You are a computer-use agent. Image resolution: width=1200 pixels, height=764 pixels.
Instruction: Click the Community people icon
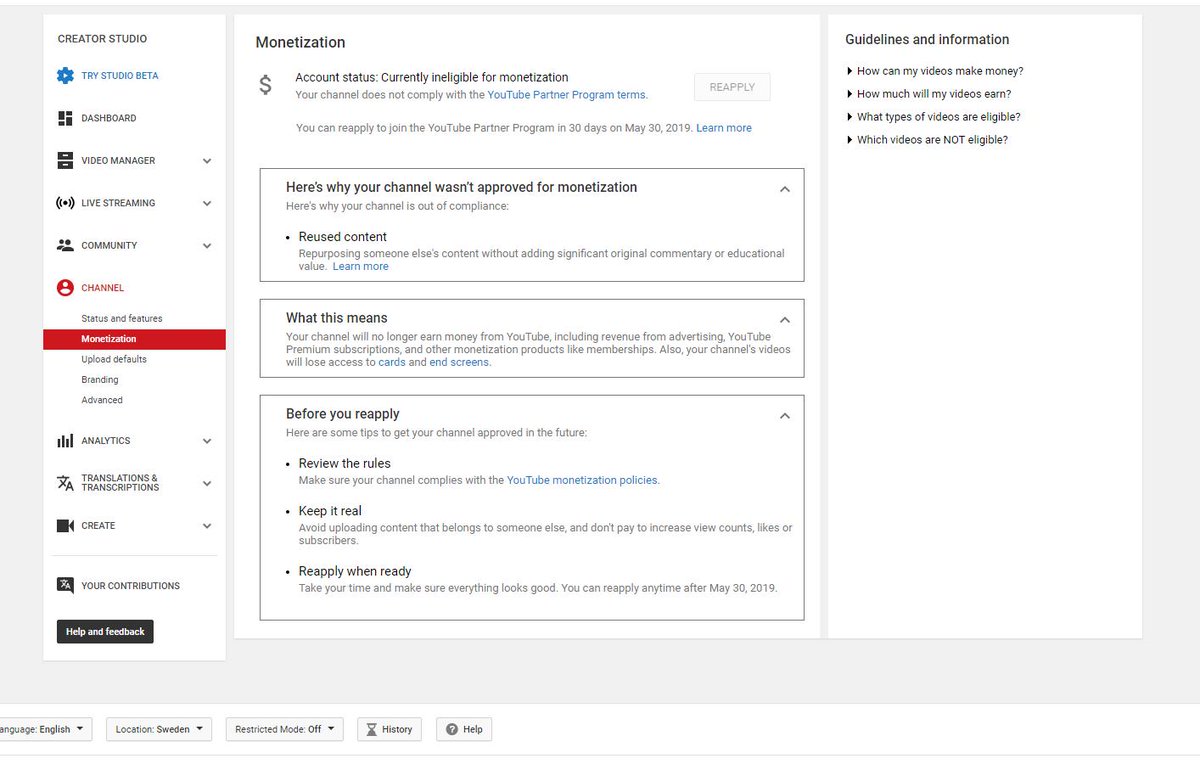pyautogui.click(x=65, y=245)
